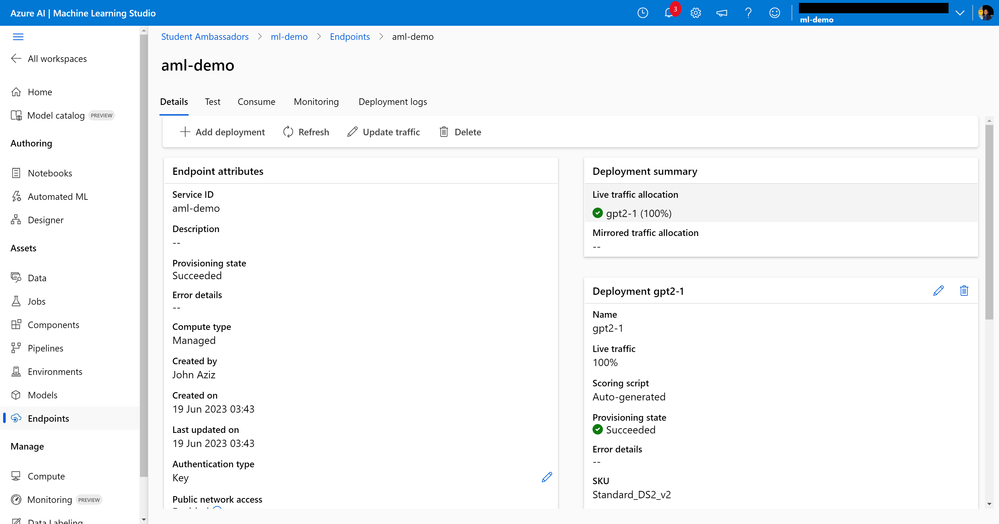Open the help question mark
The image size is (999, 524).
point(748,13)
